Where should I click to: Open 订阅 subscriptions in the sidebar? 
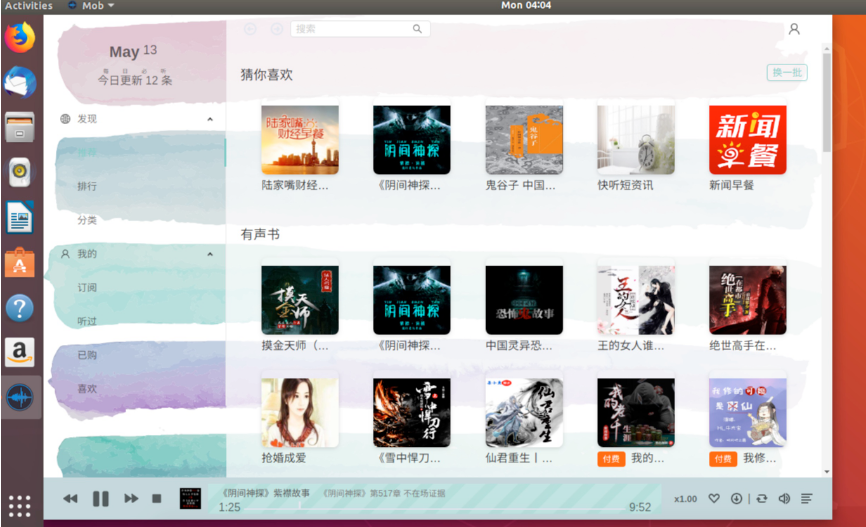point(87,287)
